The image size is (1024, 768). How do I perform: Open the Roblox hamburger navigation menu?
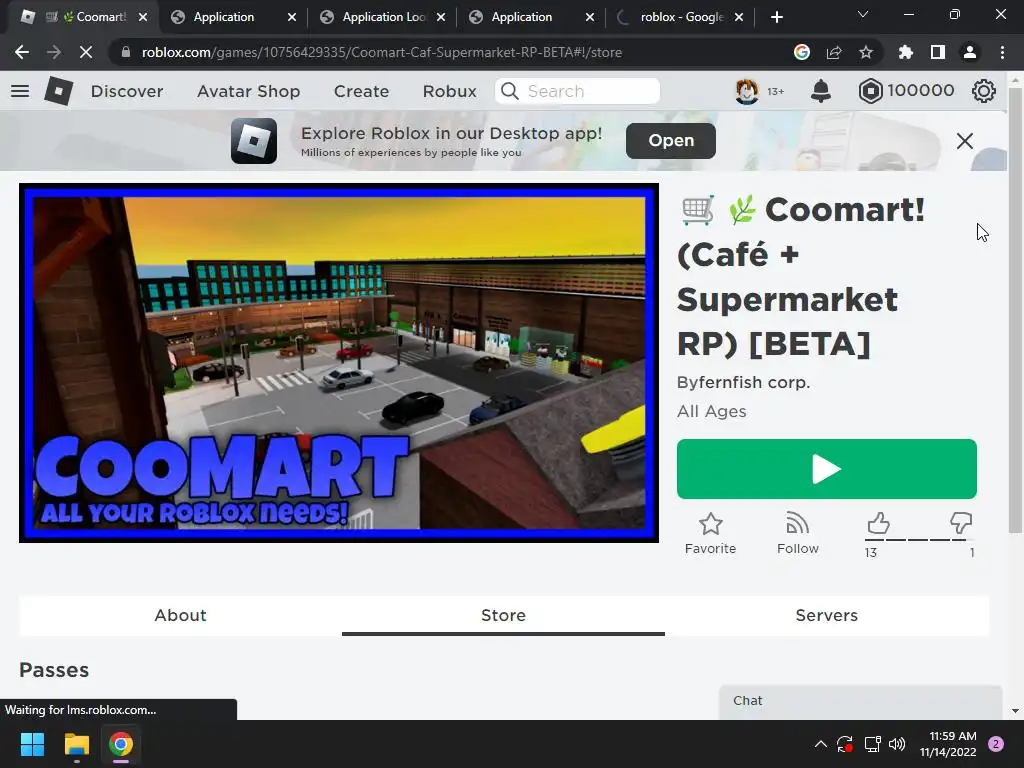click(20, 91)
